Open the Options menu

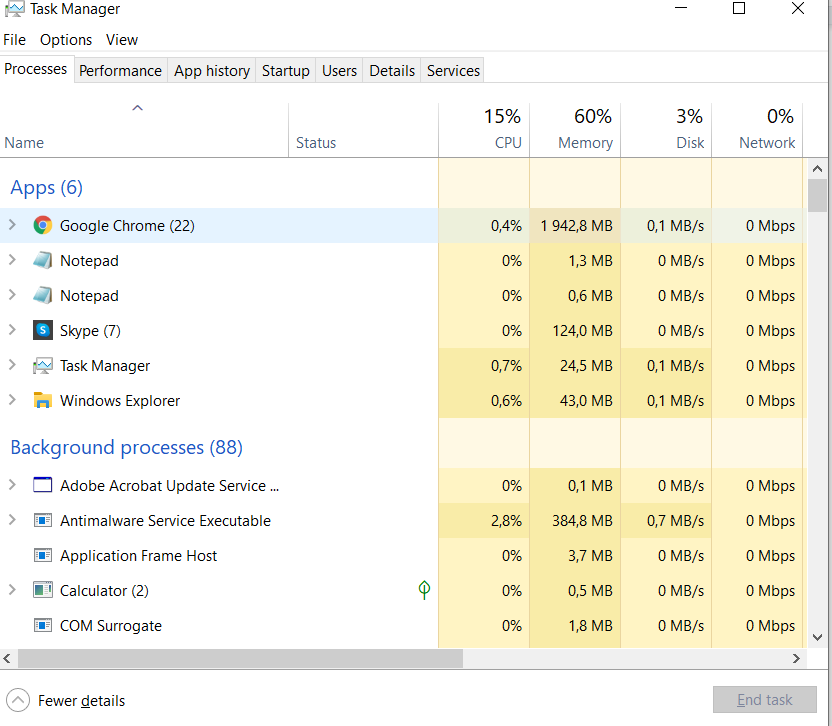click(x=66, y=40)
